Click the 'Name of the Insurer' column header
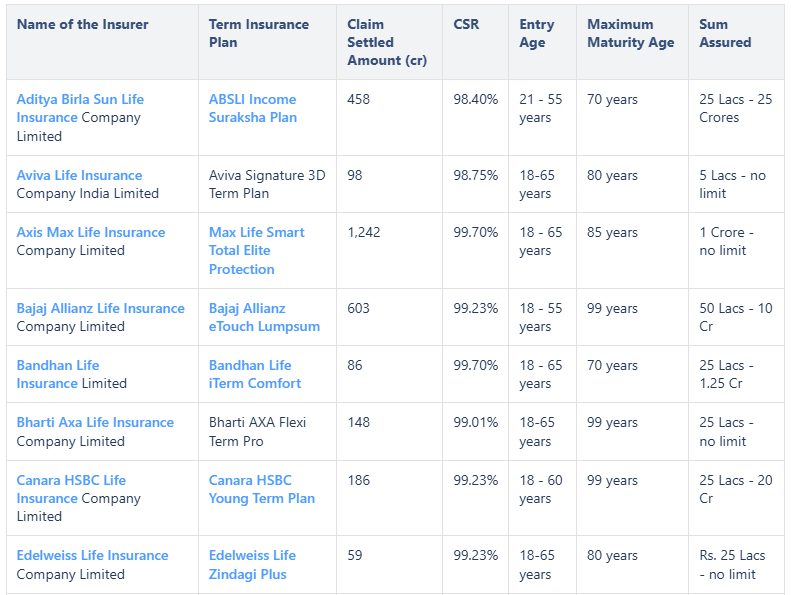 [82, 24]
